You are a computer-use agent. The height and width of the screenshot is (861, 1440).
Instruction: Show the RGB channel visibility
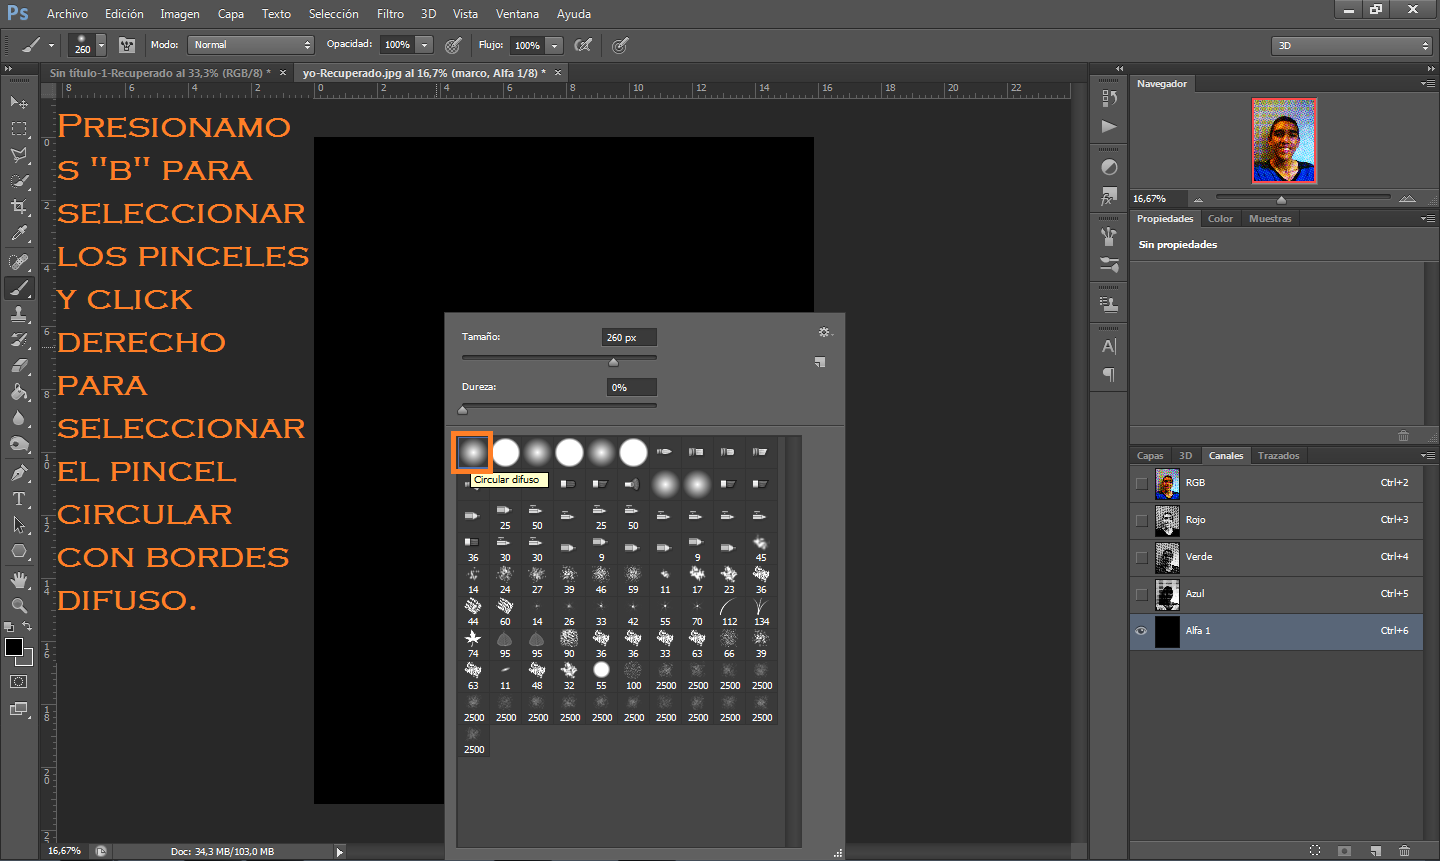click(1141, 483)
